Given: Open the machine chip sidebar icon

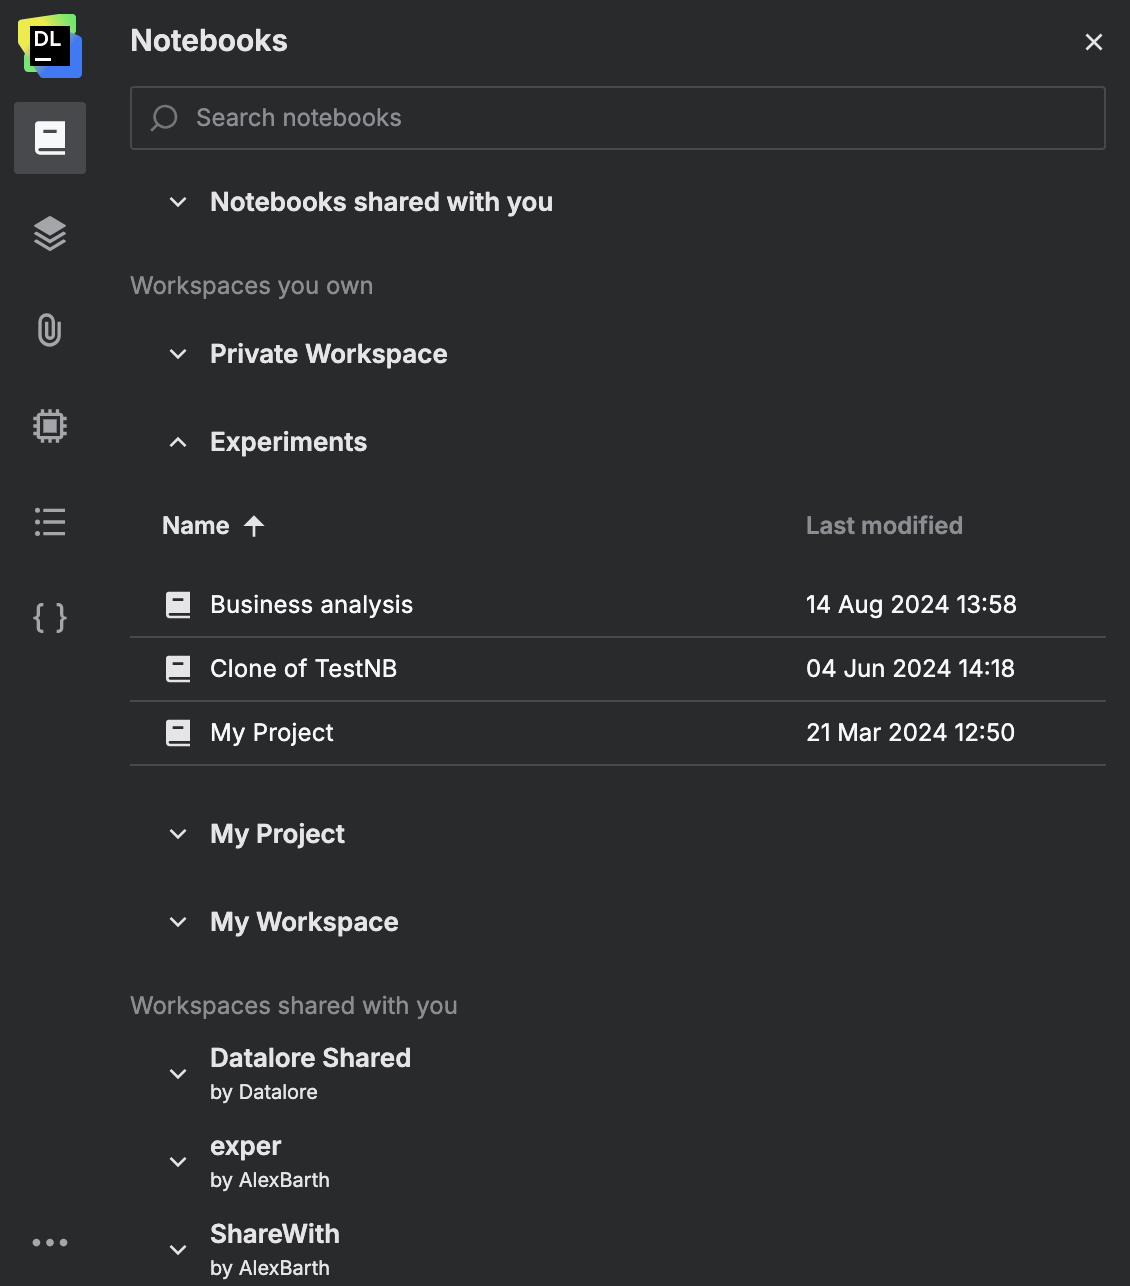Looking at the screenshot, I should click(x=50, y=426).
